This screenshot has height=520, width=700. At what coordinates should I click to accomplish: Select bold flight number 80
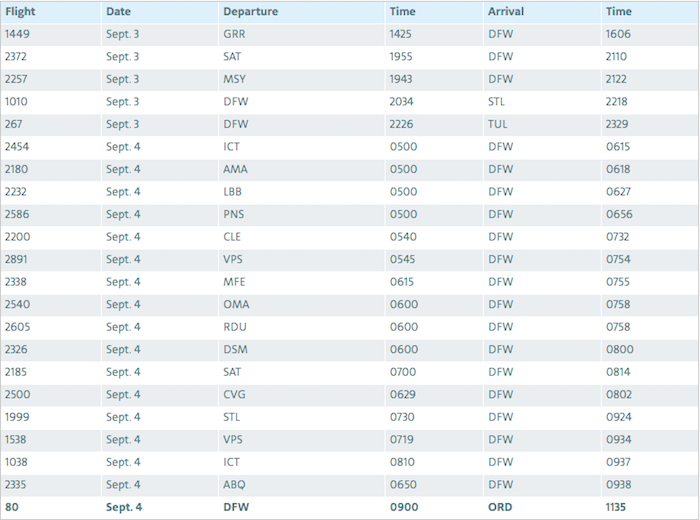(12, 508)
